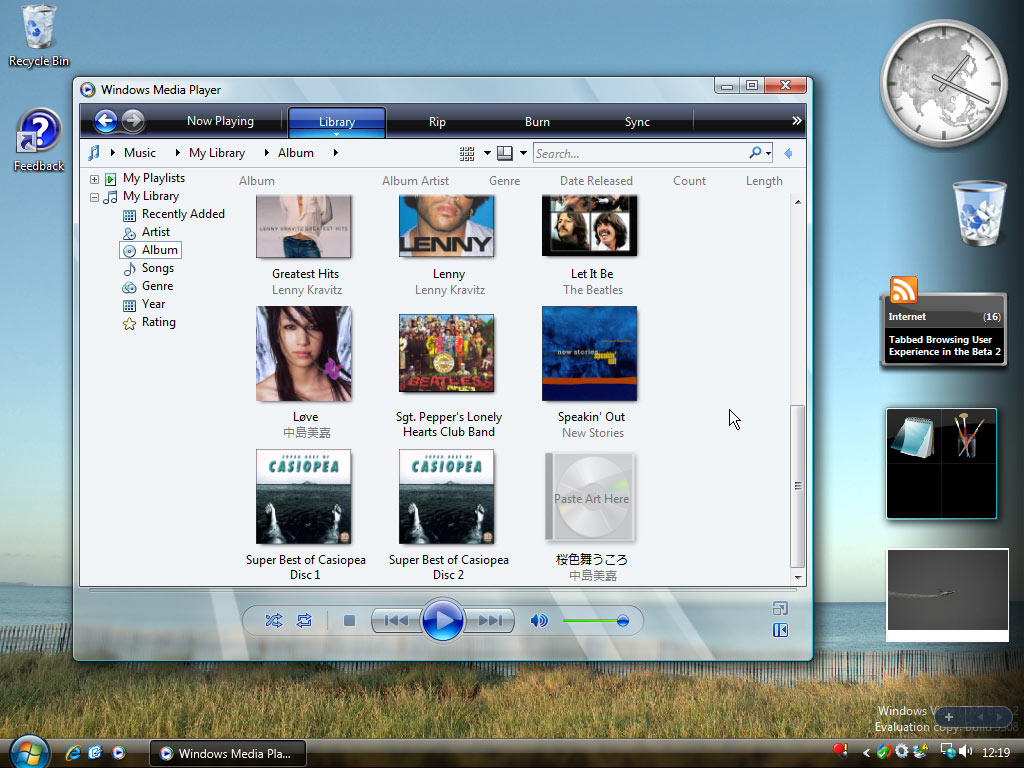
Task: Open the dropdown arrow after Album breadcrumb
Action: (336, 153)
